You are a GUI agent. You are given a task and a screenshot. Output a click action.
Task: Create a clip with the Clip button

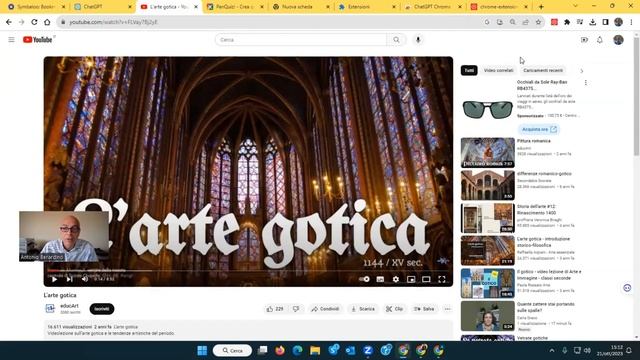(394, 309)
